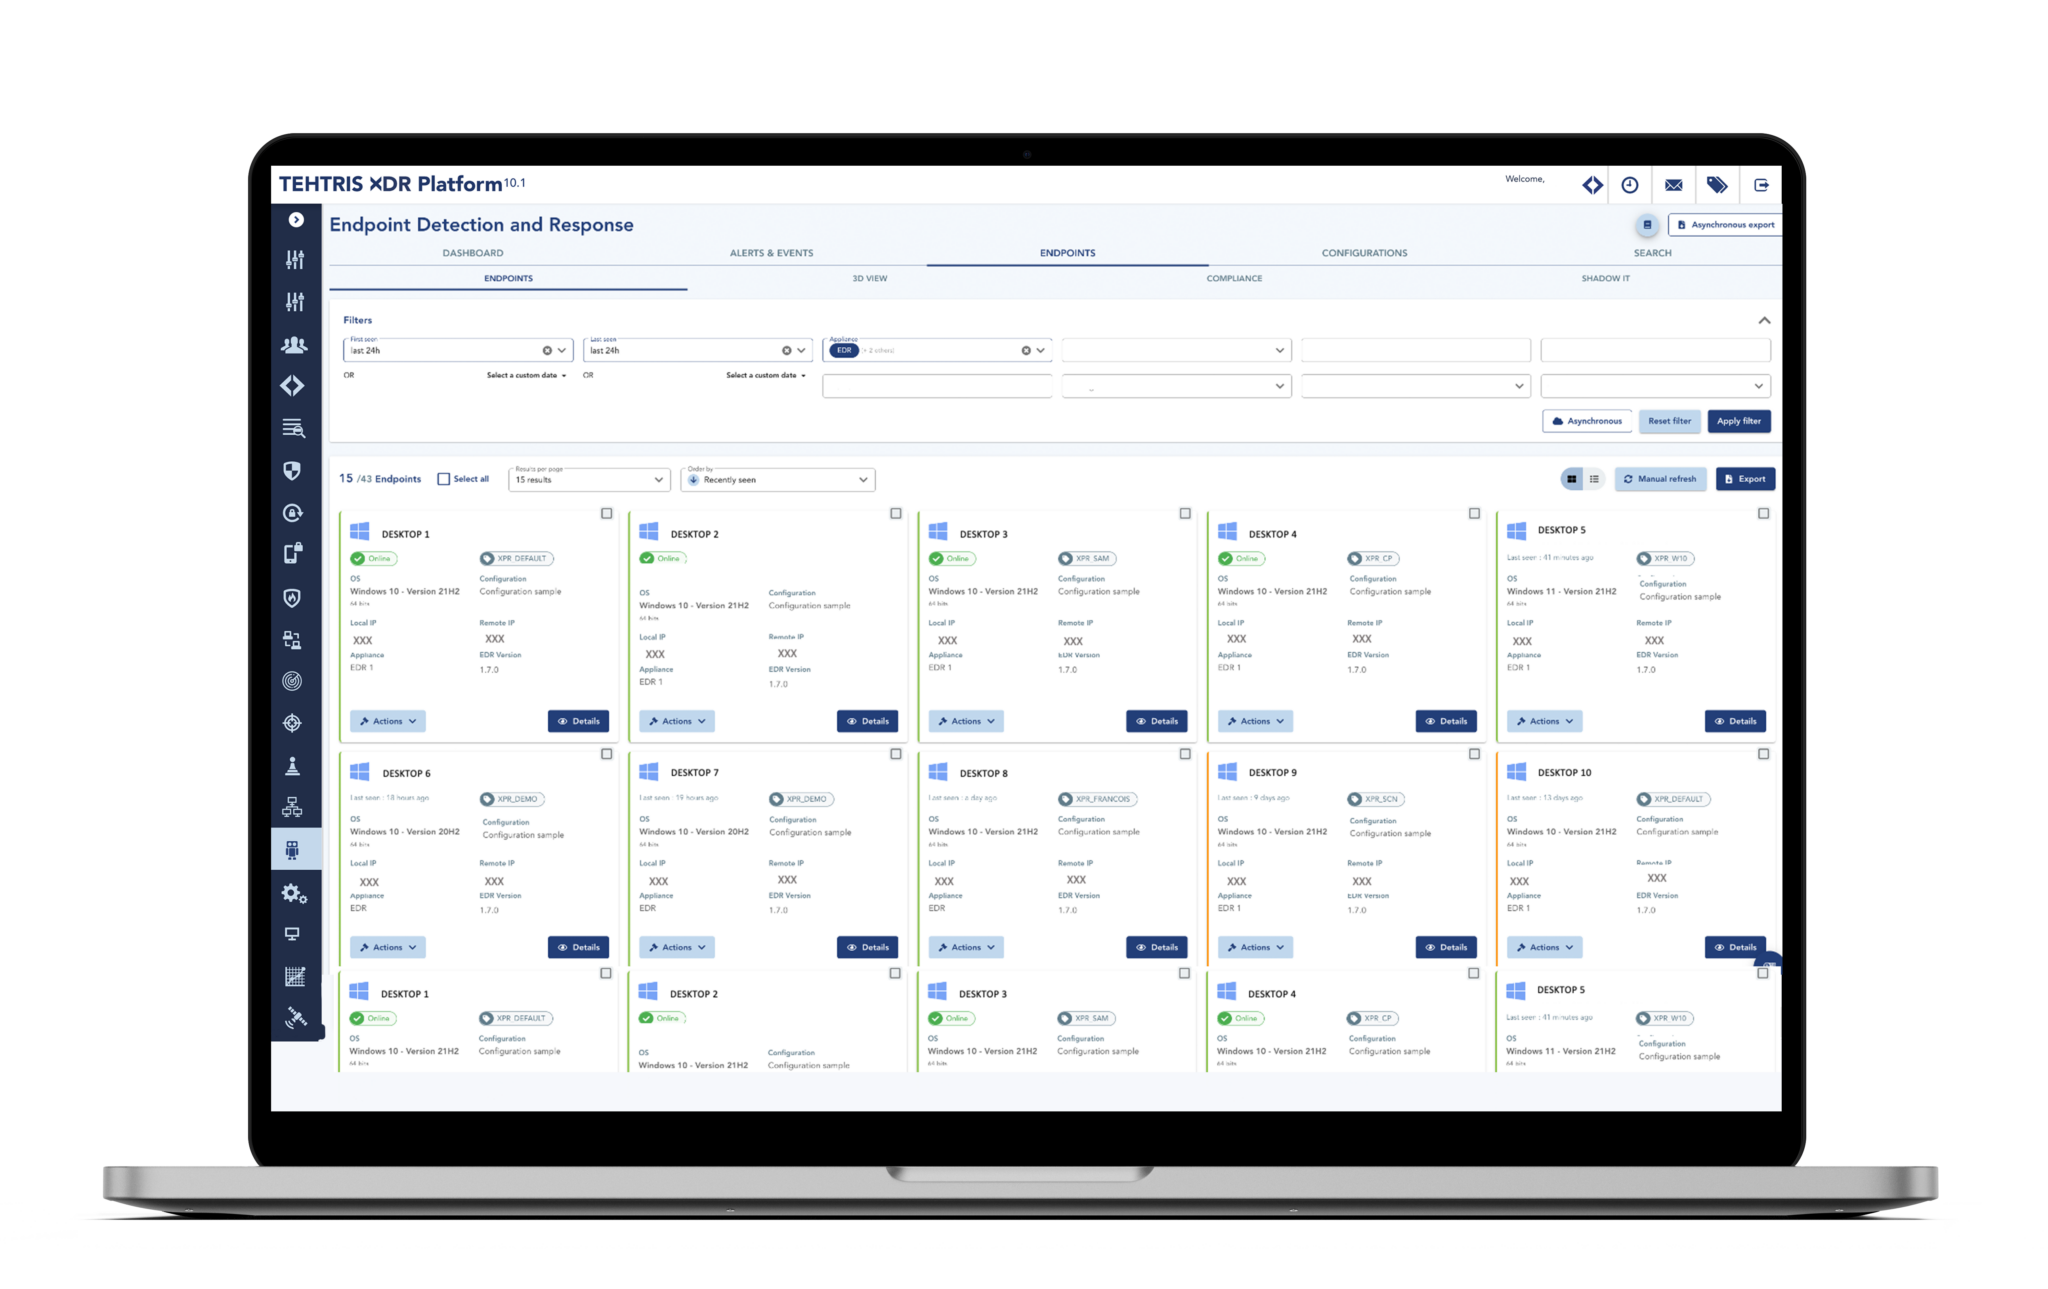
Task: Click the clock history icon in header
Action: [1630, 185]
